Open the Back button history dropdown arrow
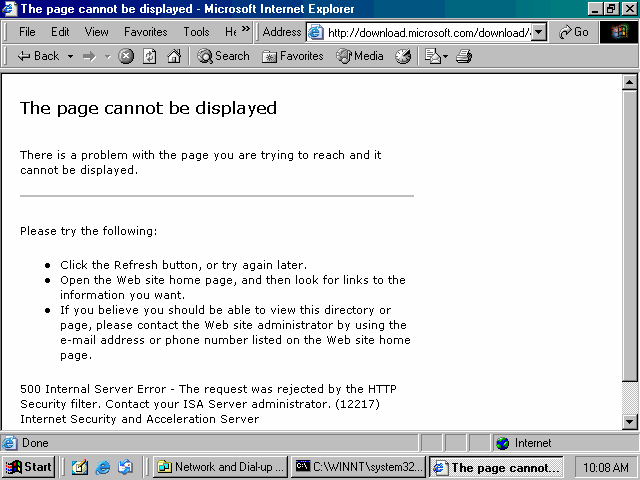Image resolution: width=640 pixels, height=480 pixels. click(71, 56)
